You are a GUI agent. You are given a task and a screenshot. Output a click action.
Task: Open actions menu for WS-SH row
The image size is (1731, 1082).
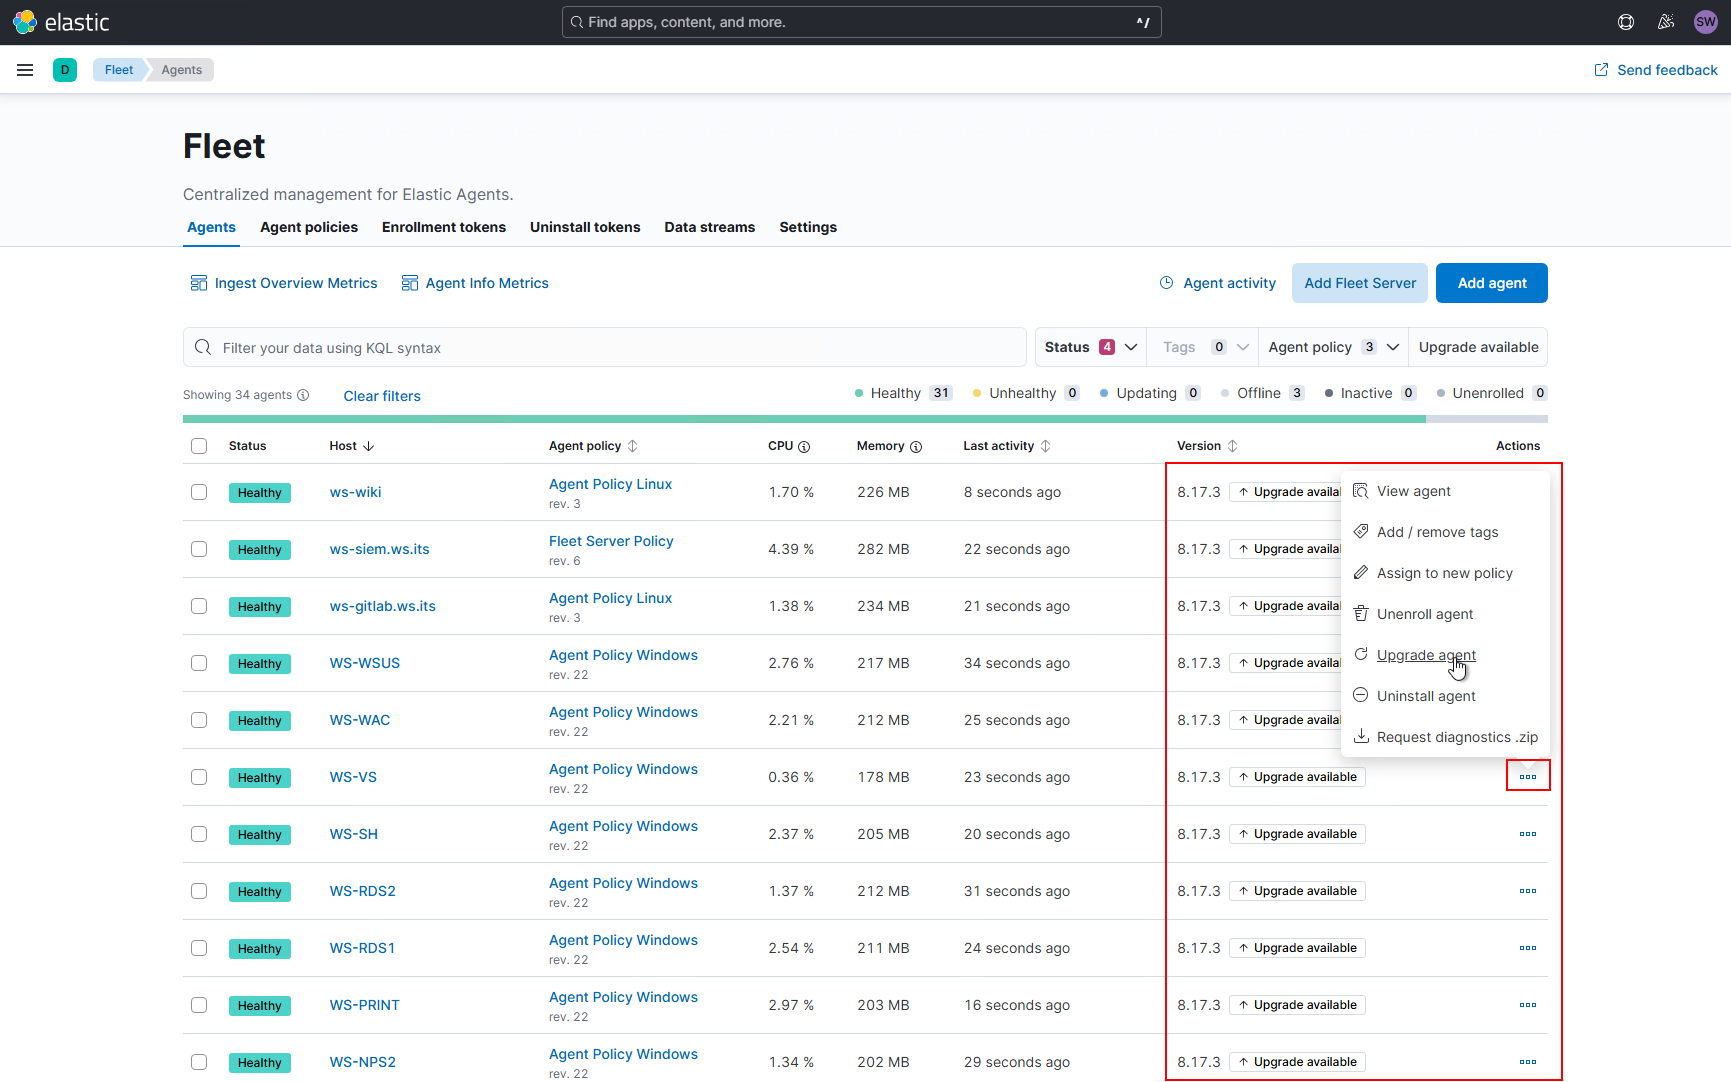click(x=1528, y=834)
